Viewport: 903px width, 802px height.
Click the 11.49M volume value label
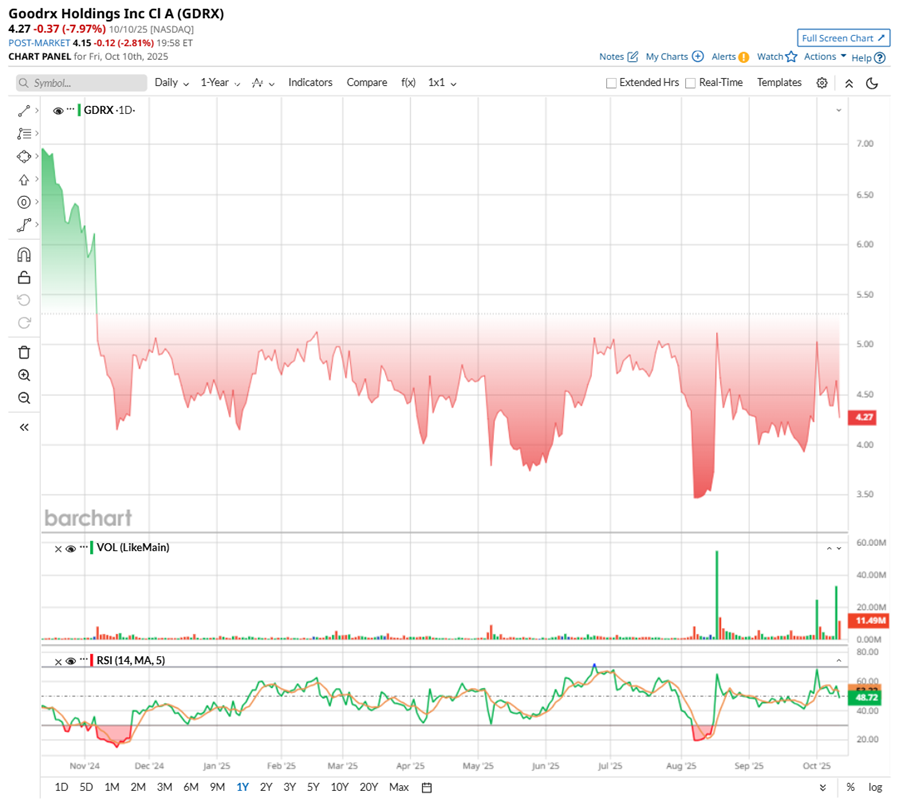pyautogui.click(x=870, y=620)
